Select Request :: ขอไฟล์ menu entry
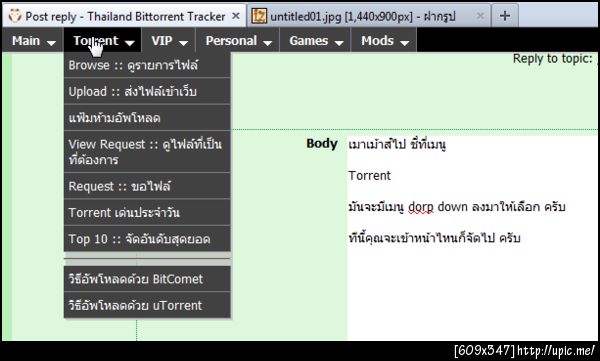This screenshot has height=361, width=600. (x=147, y=186)
